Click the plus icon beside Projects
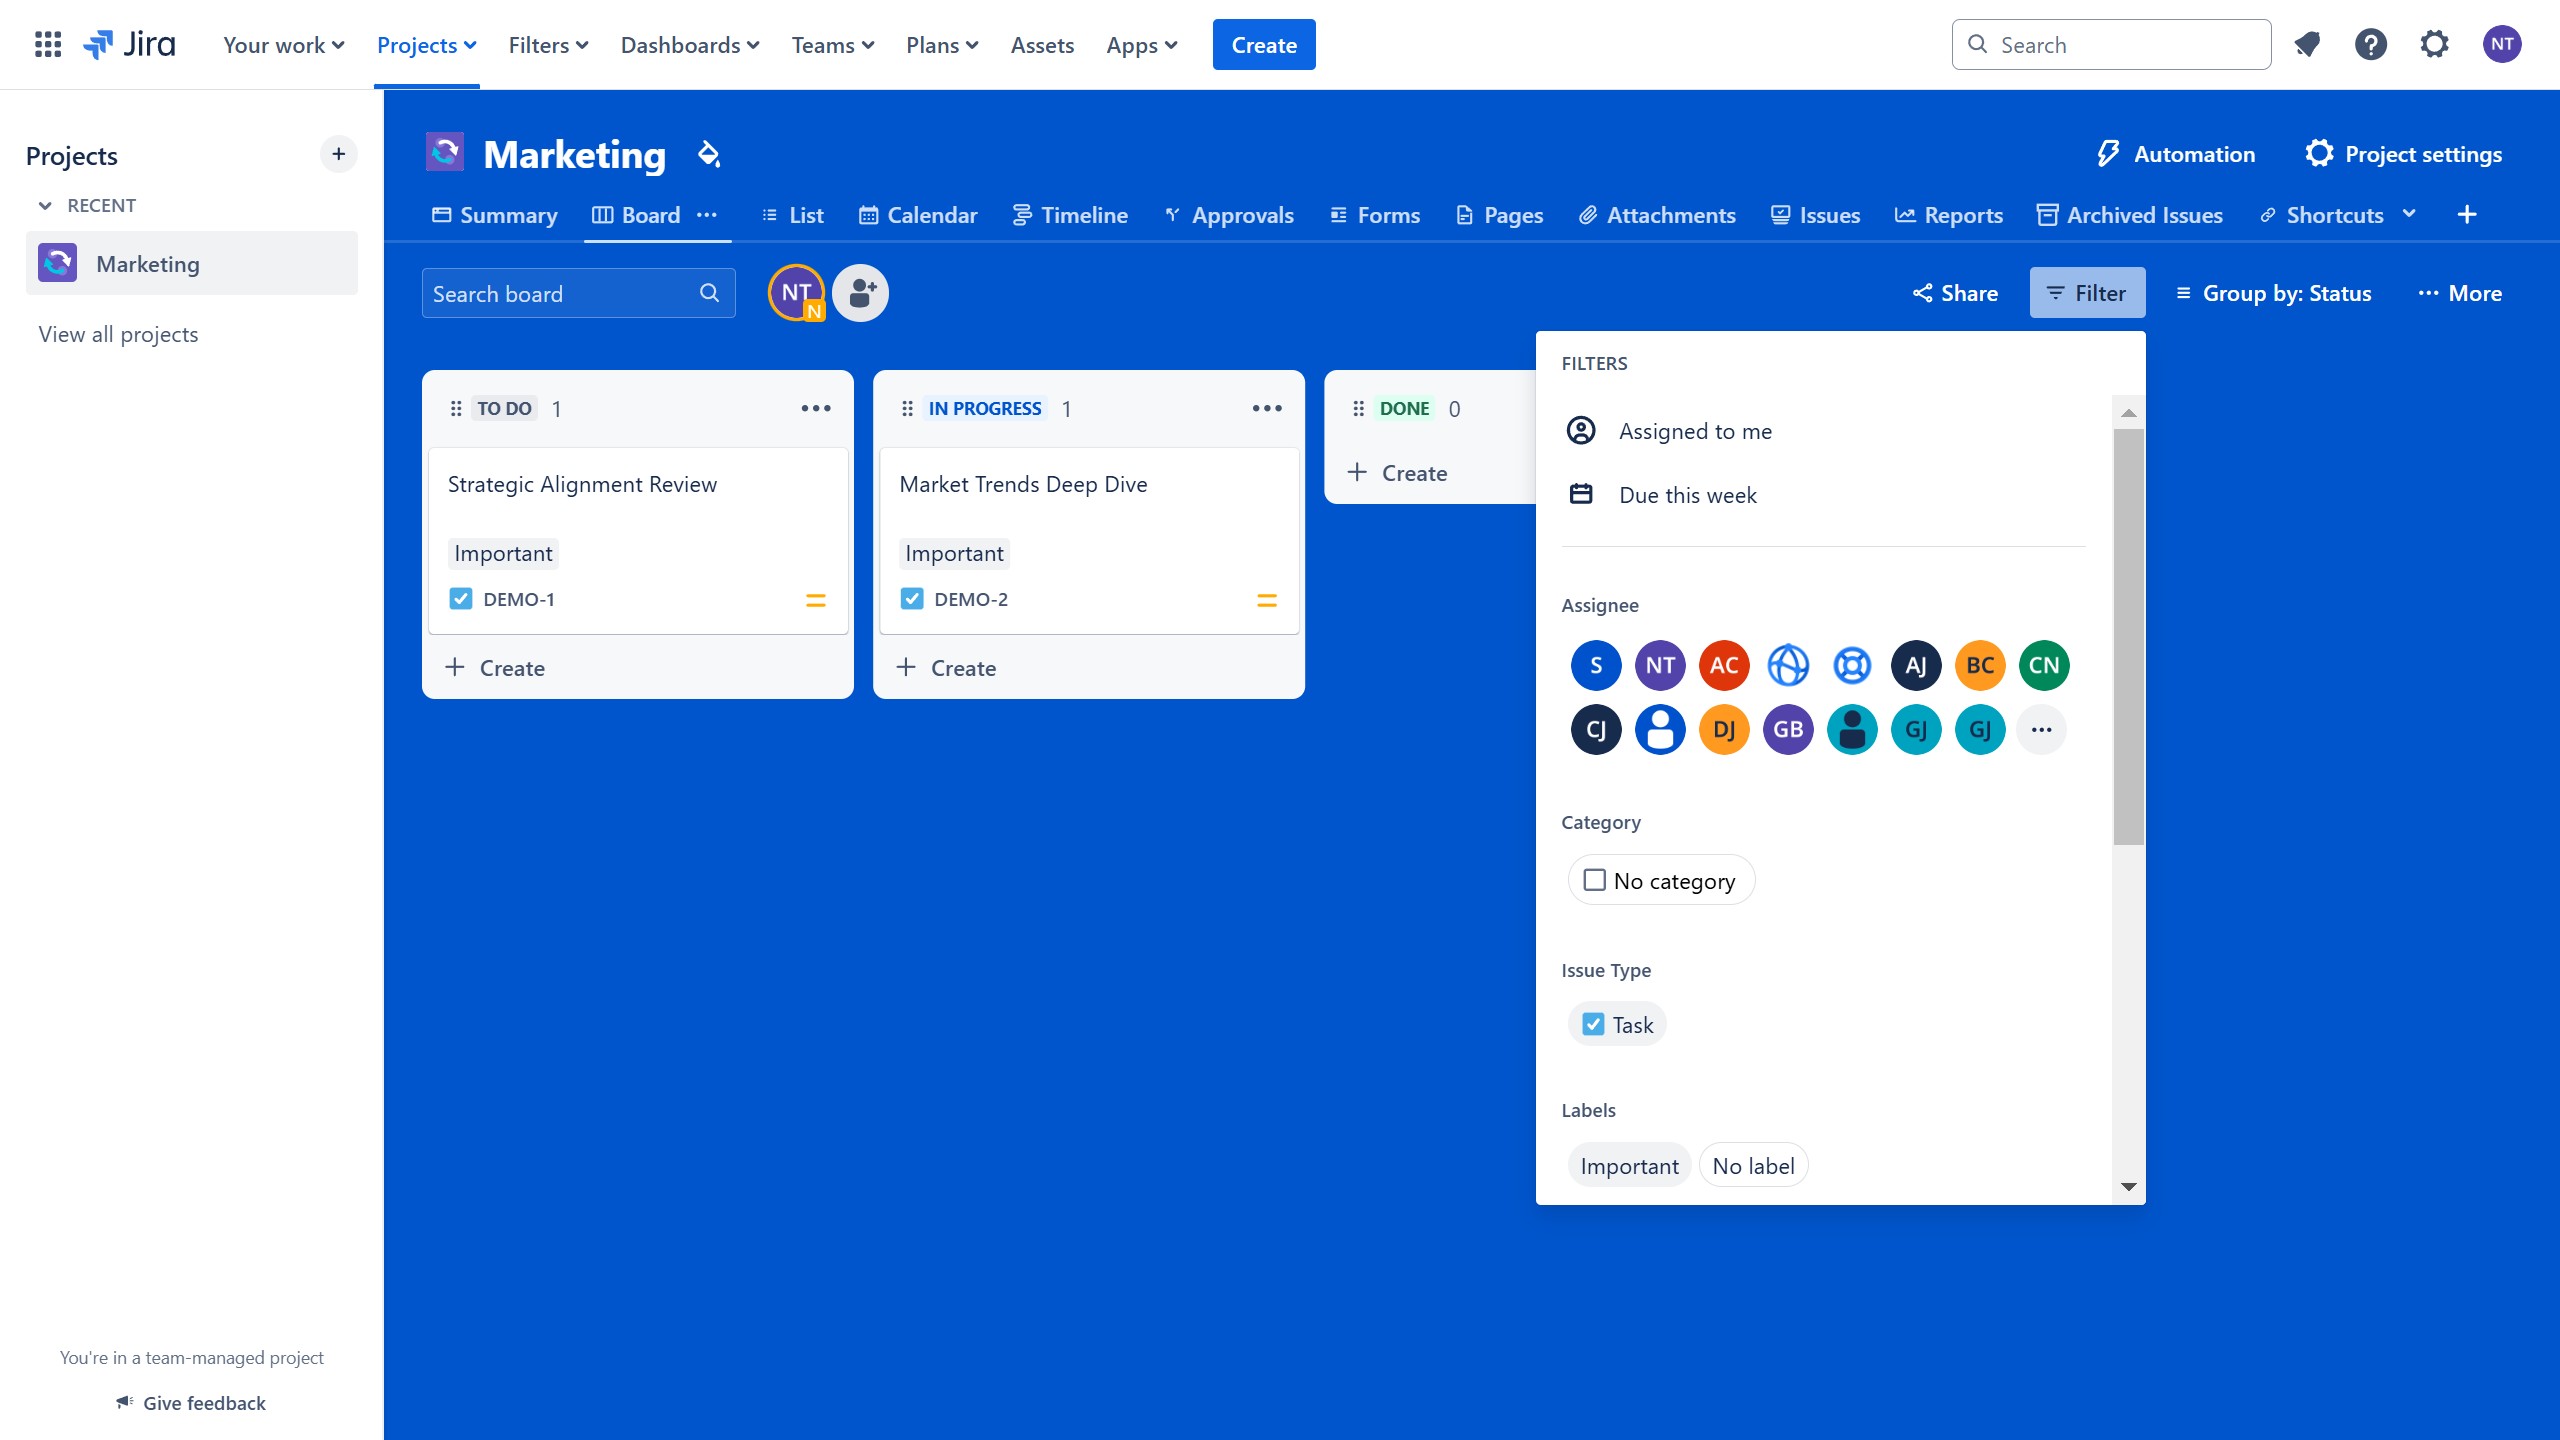The height and width of the screenshot is (1440, 2560). point(338,154)
